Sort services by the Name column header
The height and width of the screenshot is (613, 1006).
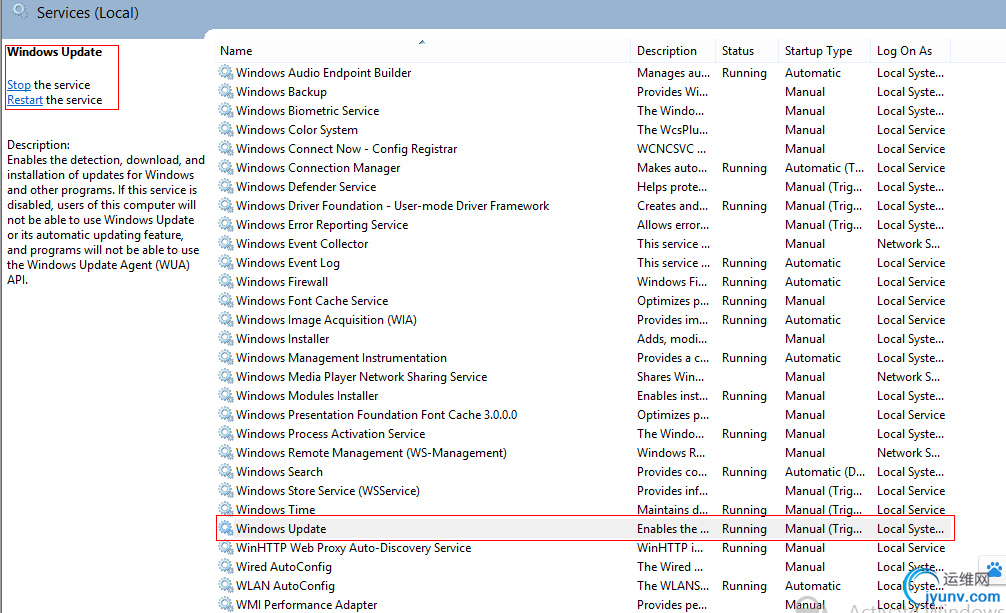(x=236, y=51)
